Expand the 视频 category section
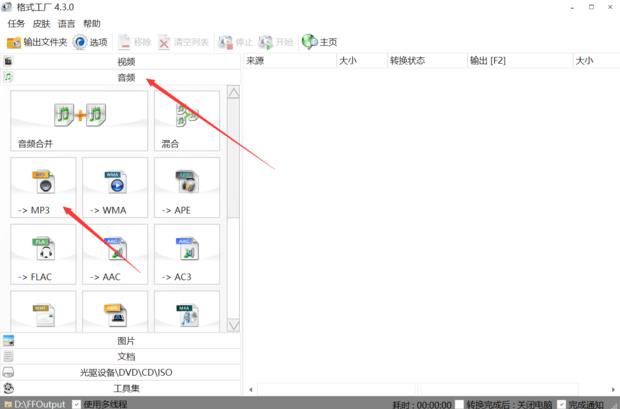This screenshot has width=620, height=409. coord(125,61)
